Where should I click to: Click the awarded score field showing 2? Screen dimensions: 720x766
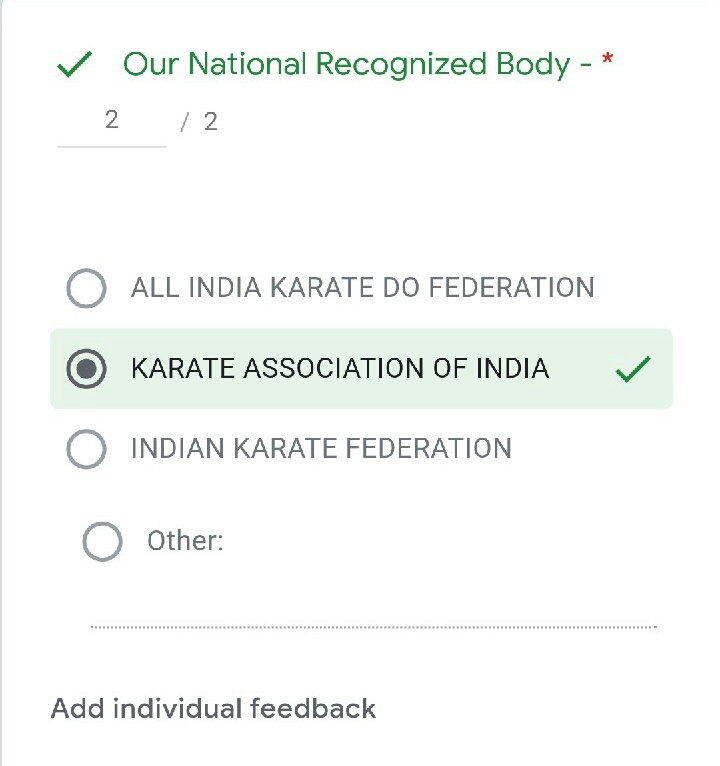click(x=111, y=122)
